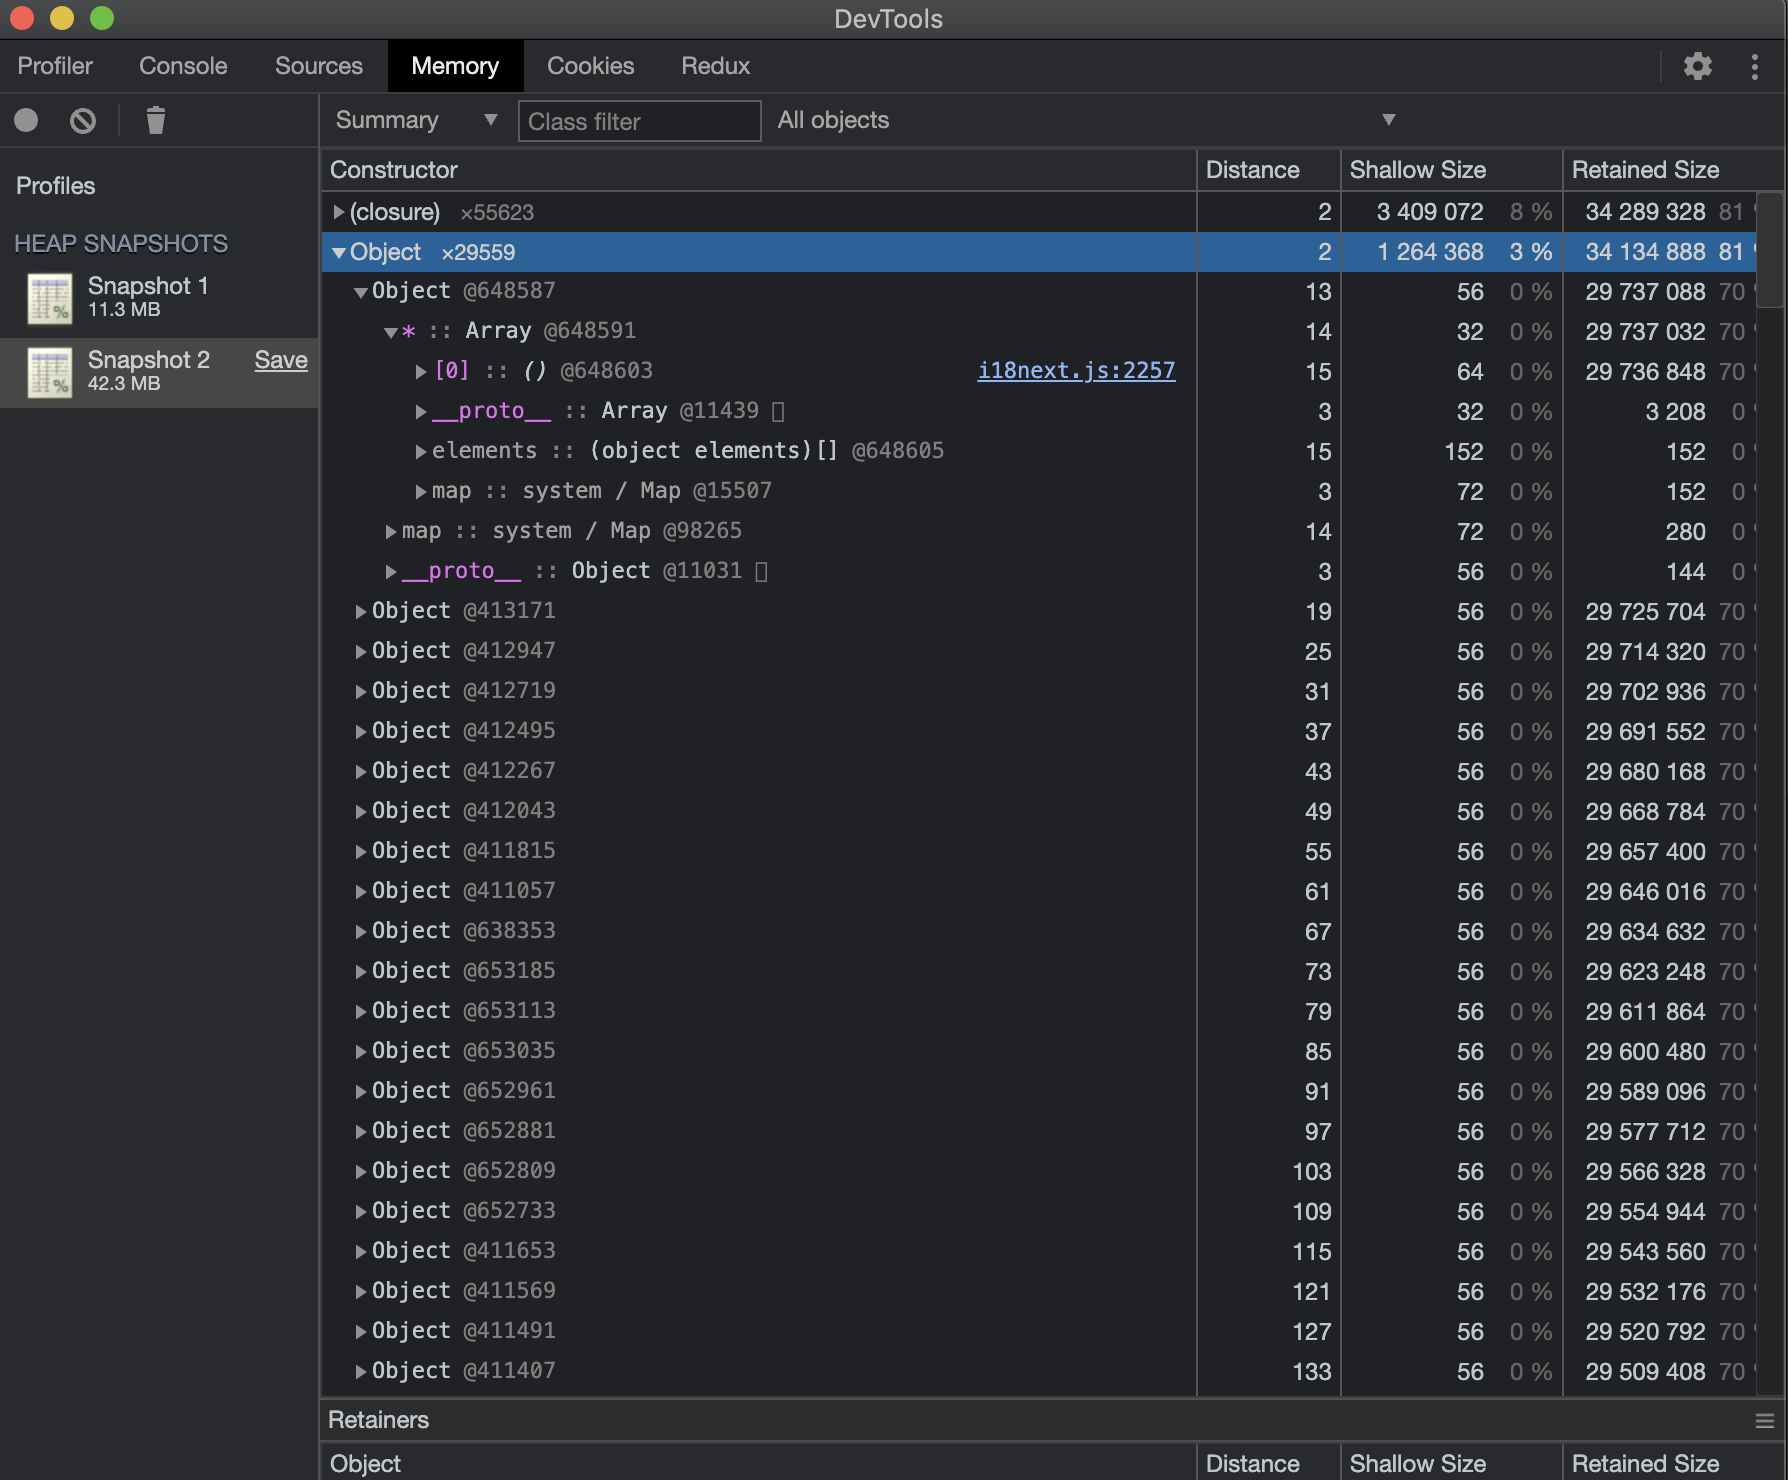Click the clear all profiles icon

coord(83,121)
